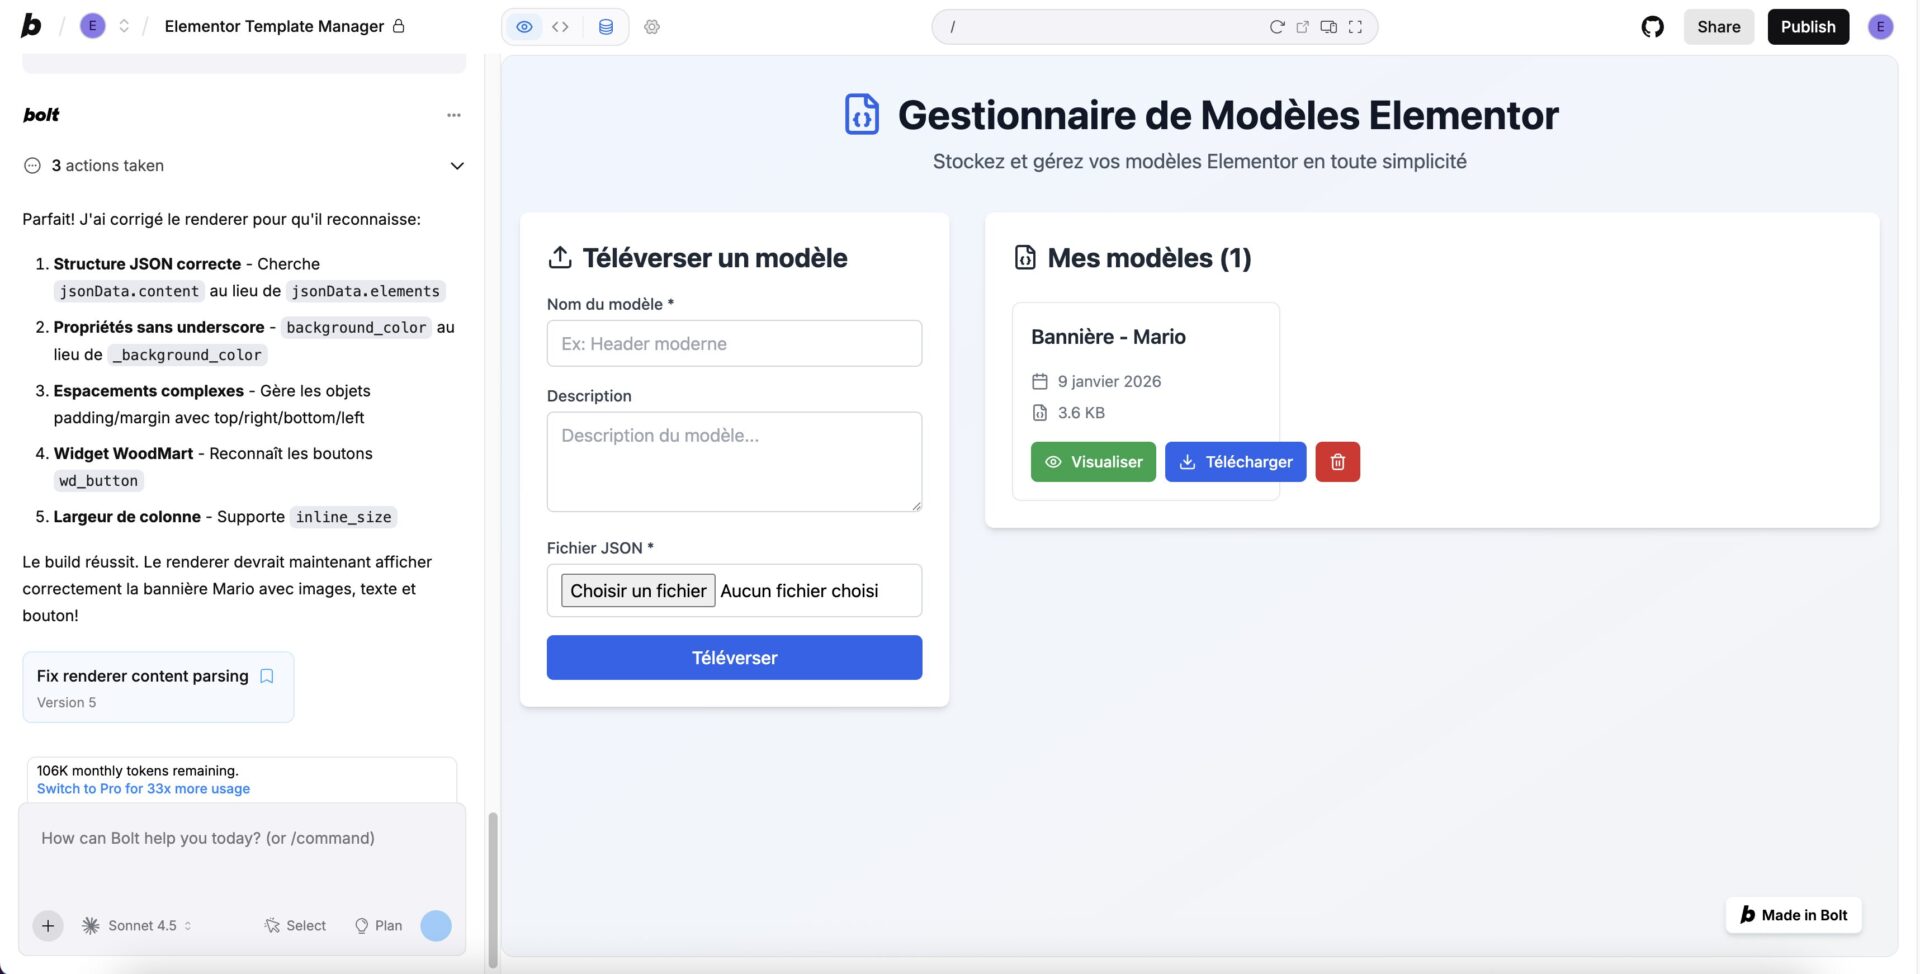Enter fullscreen preview mode

pos(1356,27)
